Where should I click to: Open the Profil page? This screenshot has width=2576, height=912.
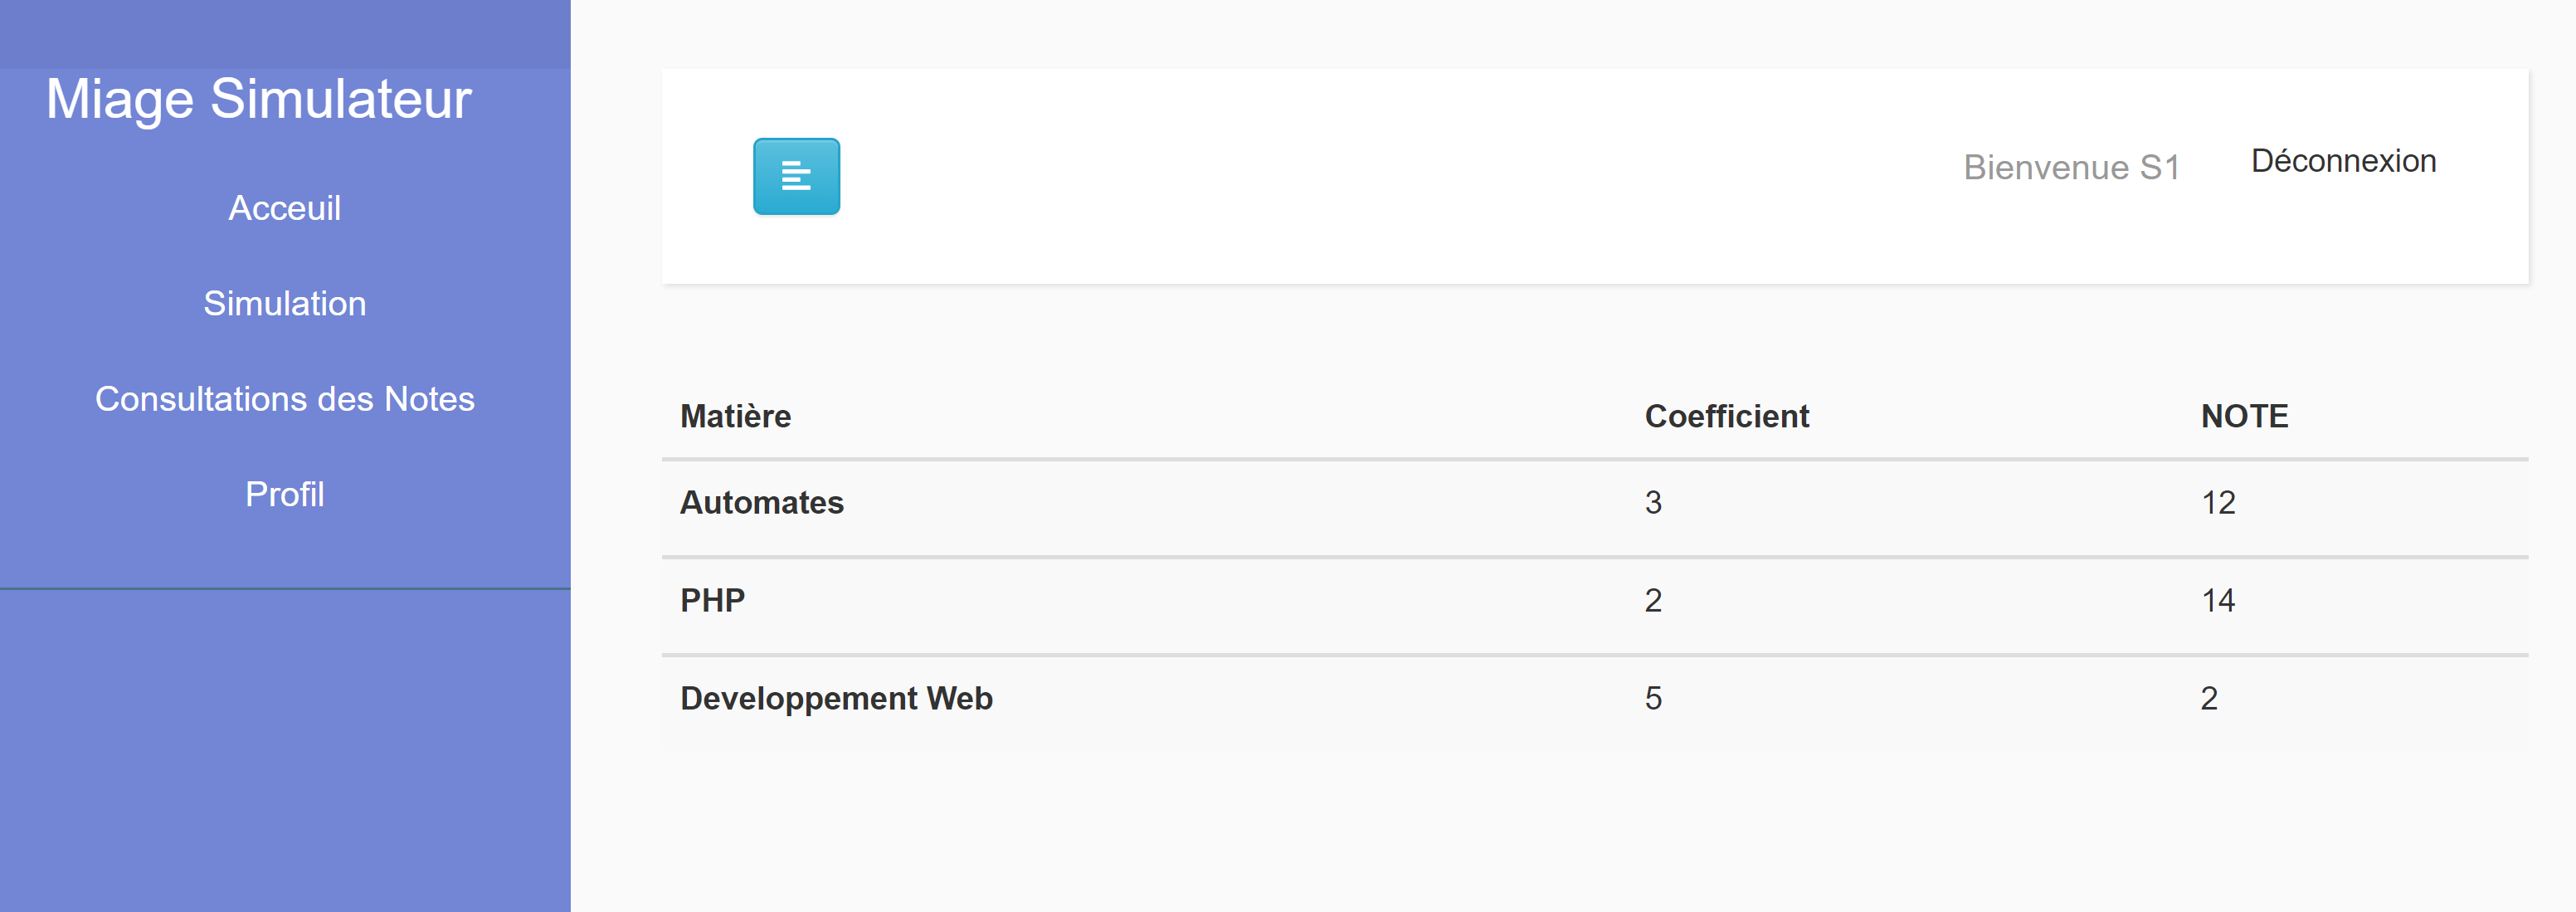click(x=285, y=494)
